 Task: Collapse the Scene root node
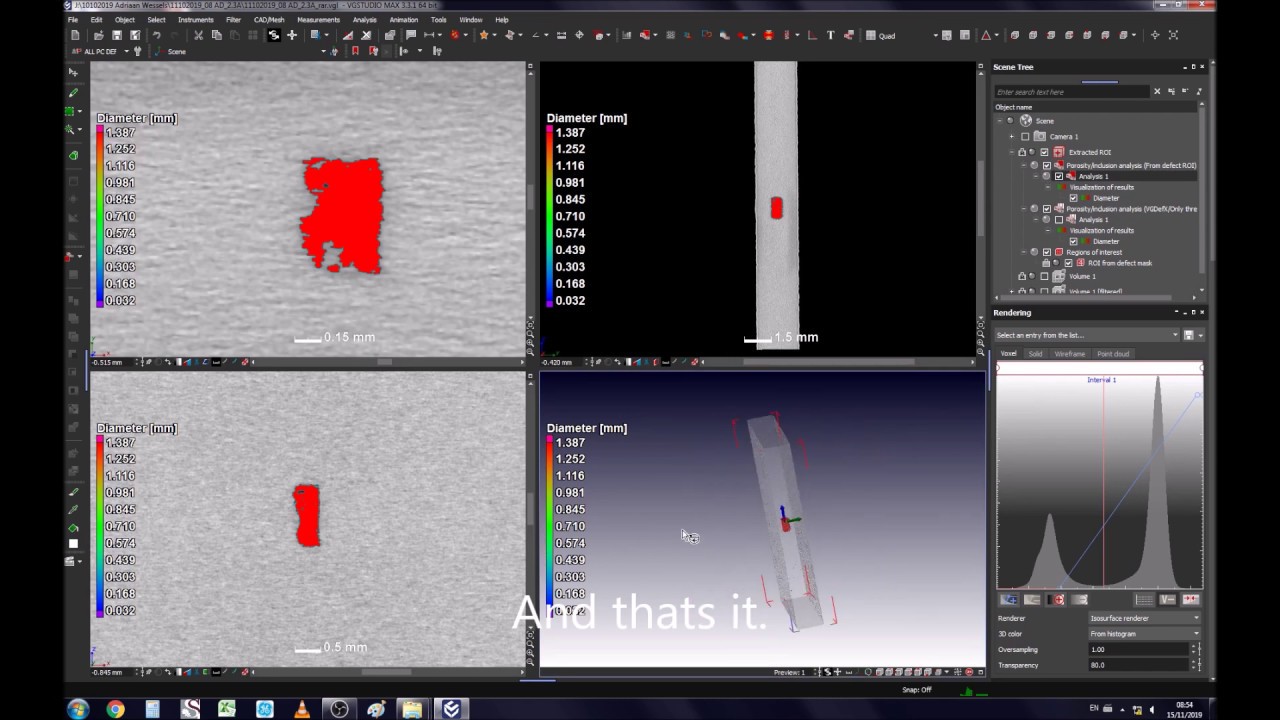click(998, 120)
